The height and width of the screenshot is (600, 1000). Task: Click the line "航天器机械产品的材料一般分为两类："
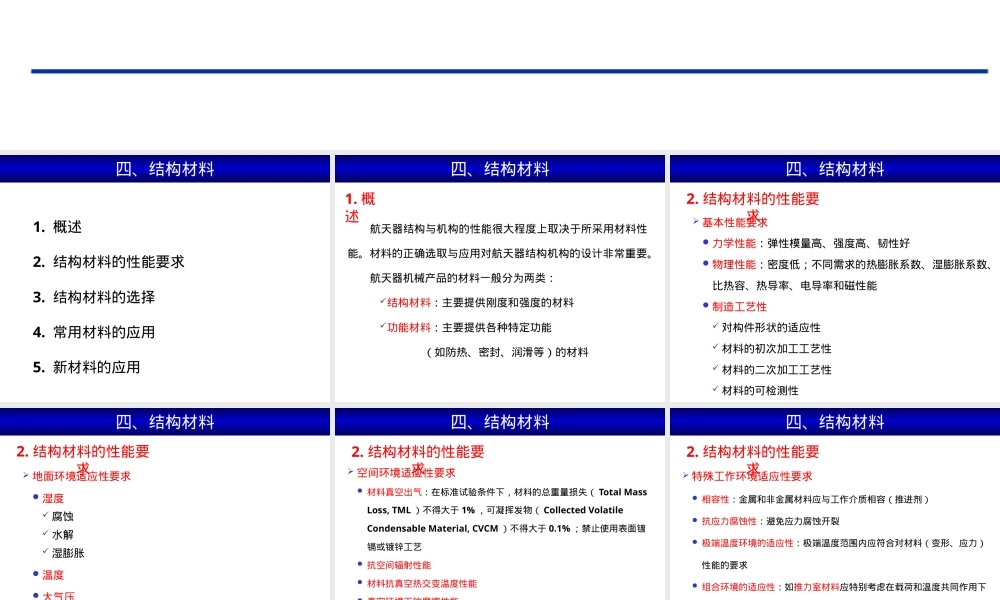click(x=462, y=278)
